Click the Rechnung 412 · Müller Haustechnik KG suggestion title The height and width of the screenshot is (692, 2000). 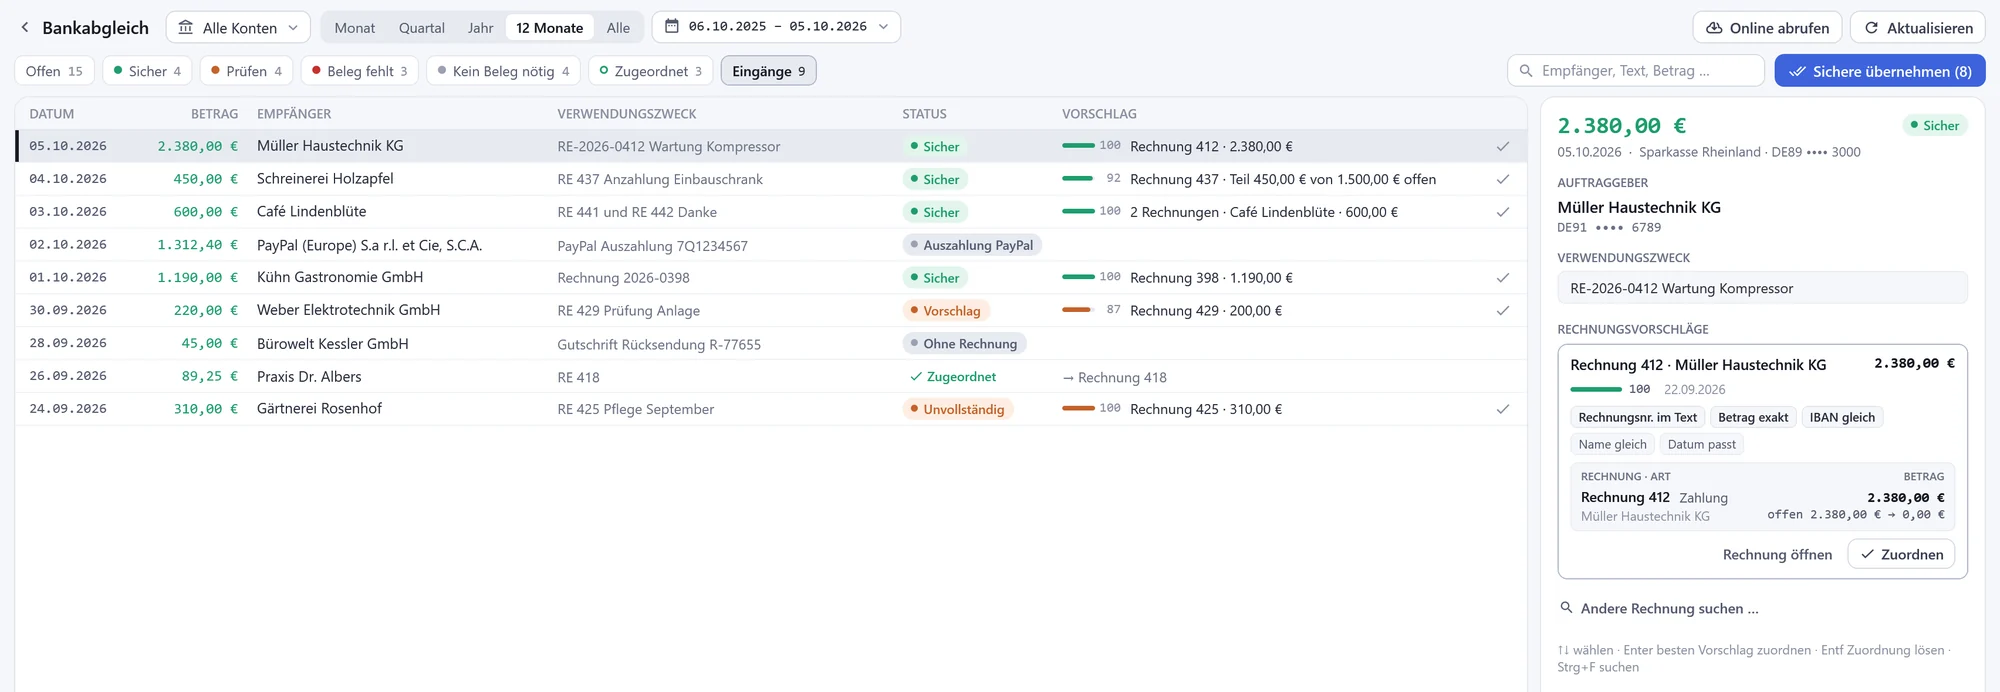pyautogui.click(x=1698, y=365)
